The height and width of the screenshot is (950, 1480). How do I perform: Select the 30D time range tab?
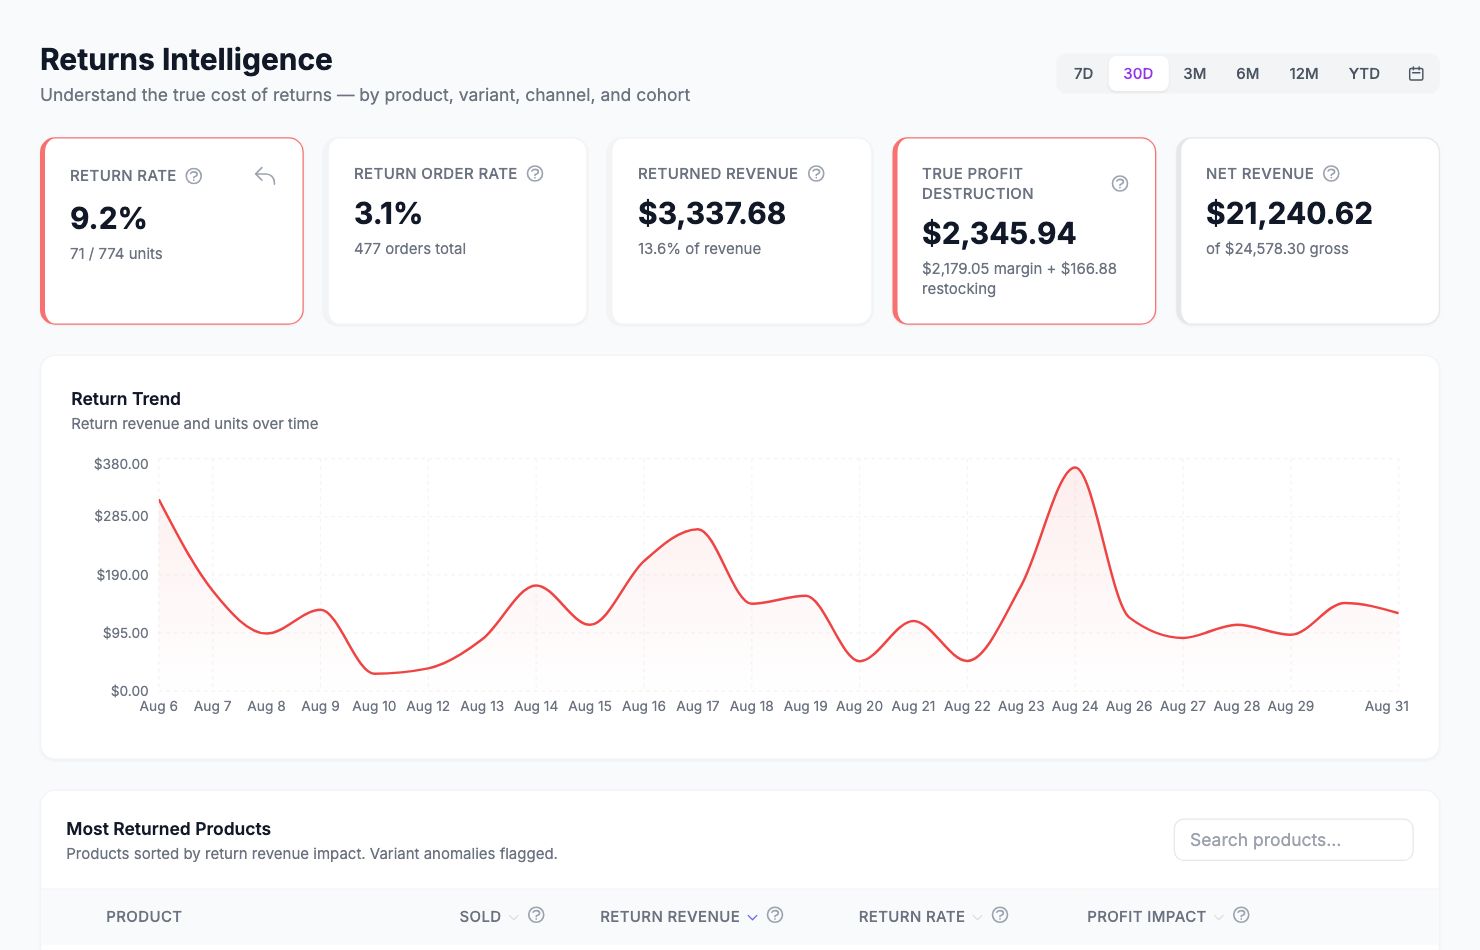[1138, 73]
